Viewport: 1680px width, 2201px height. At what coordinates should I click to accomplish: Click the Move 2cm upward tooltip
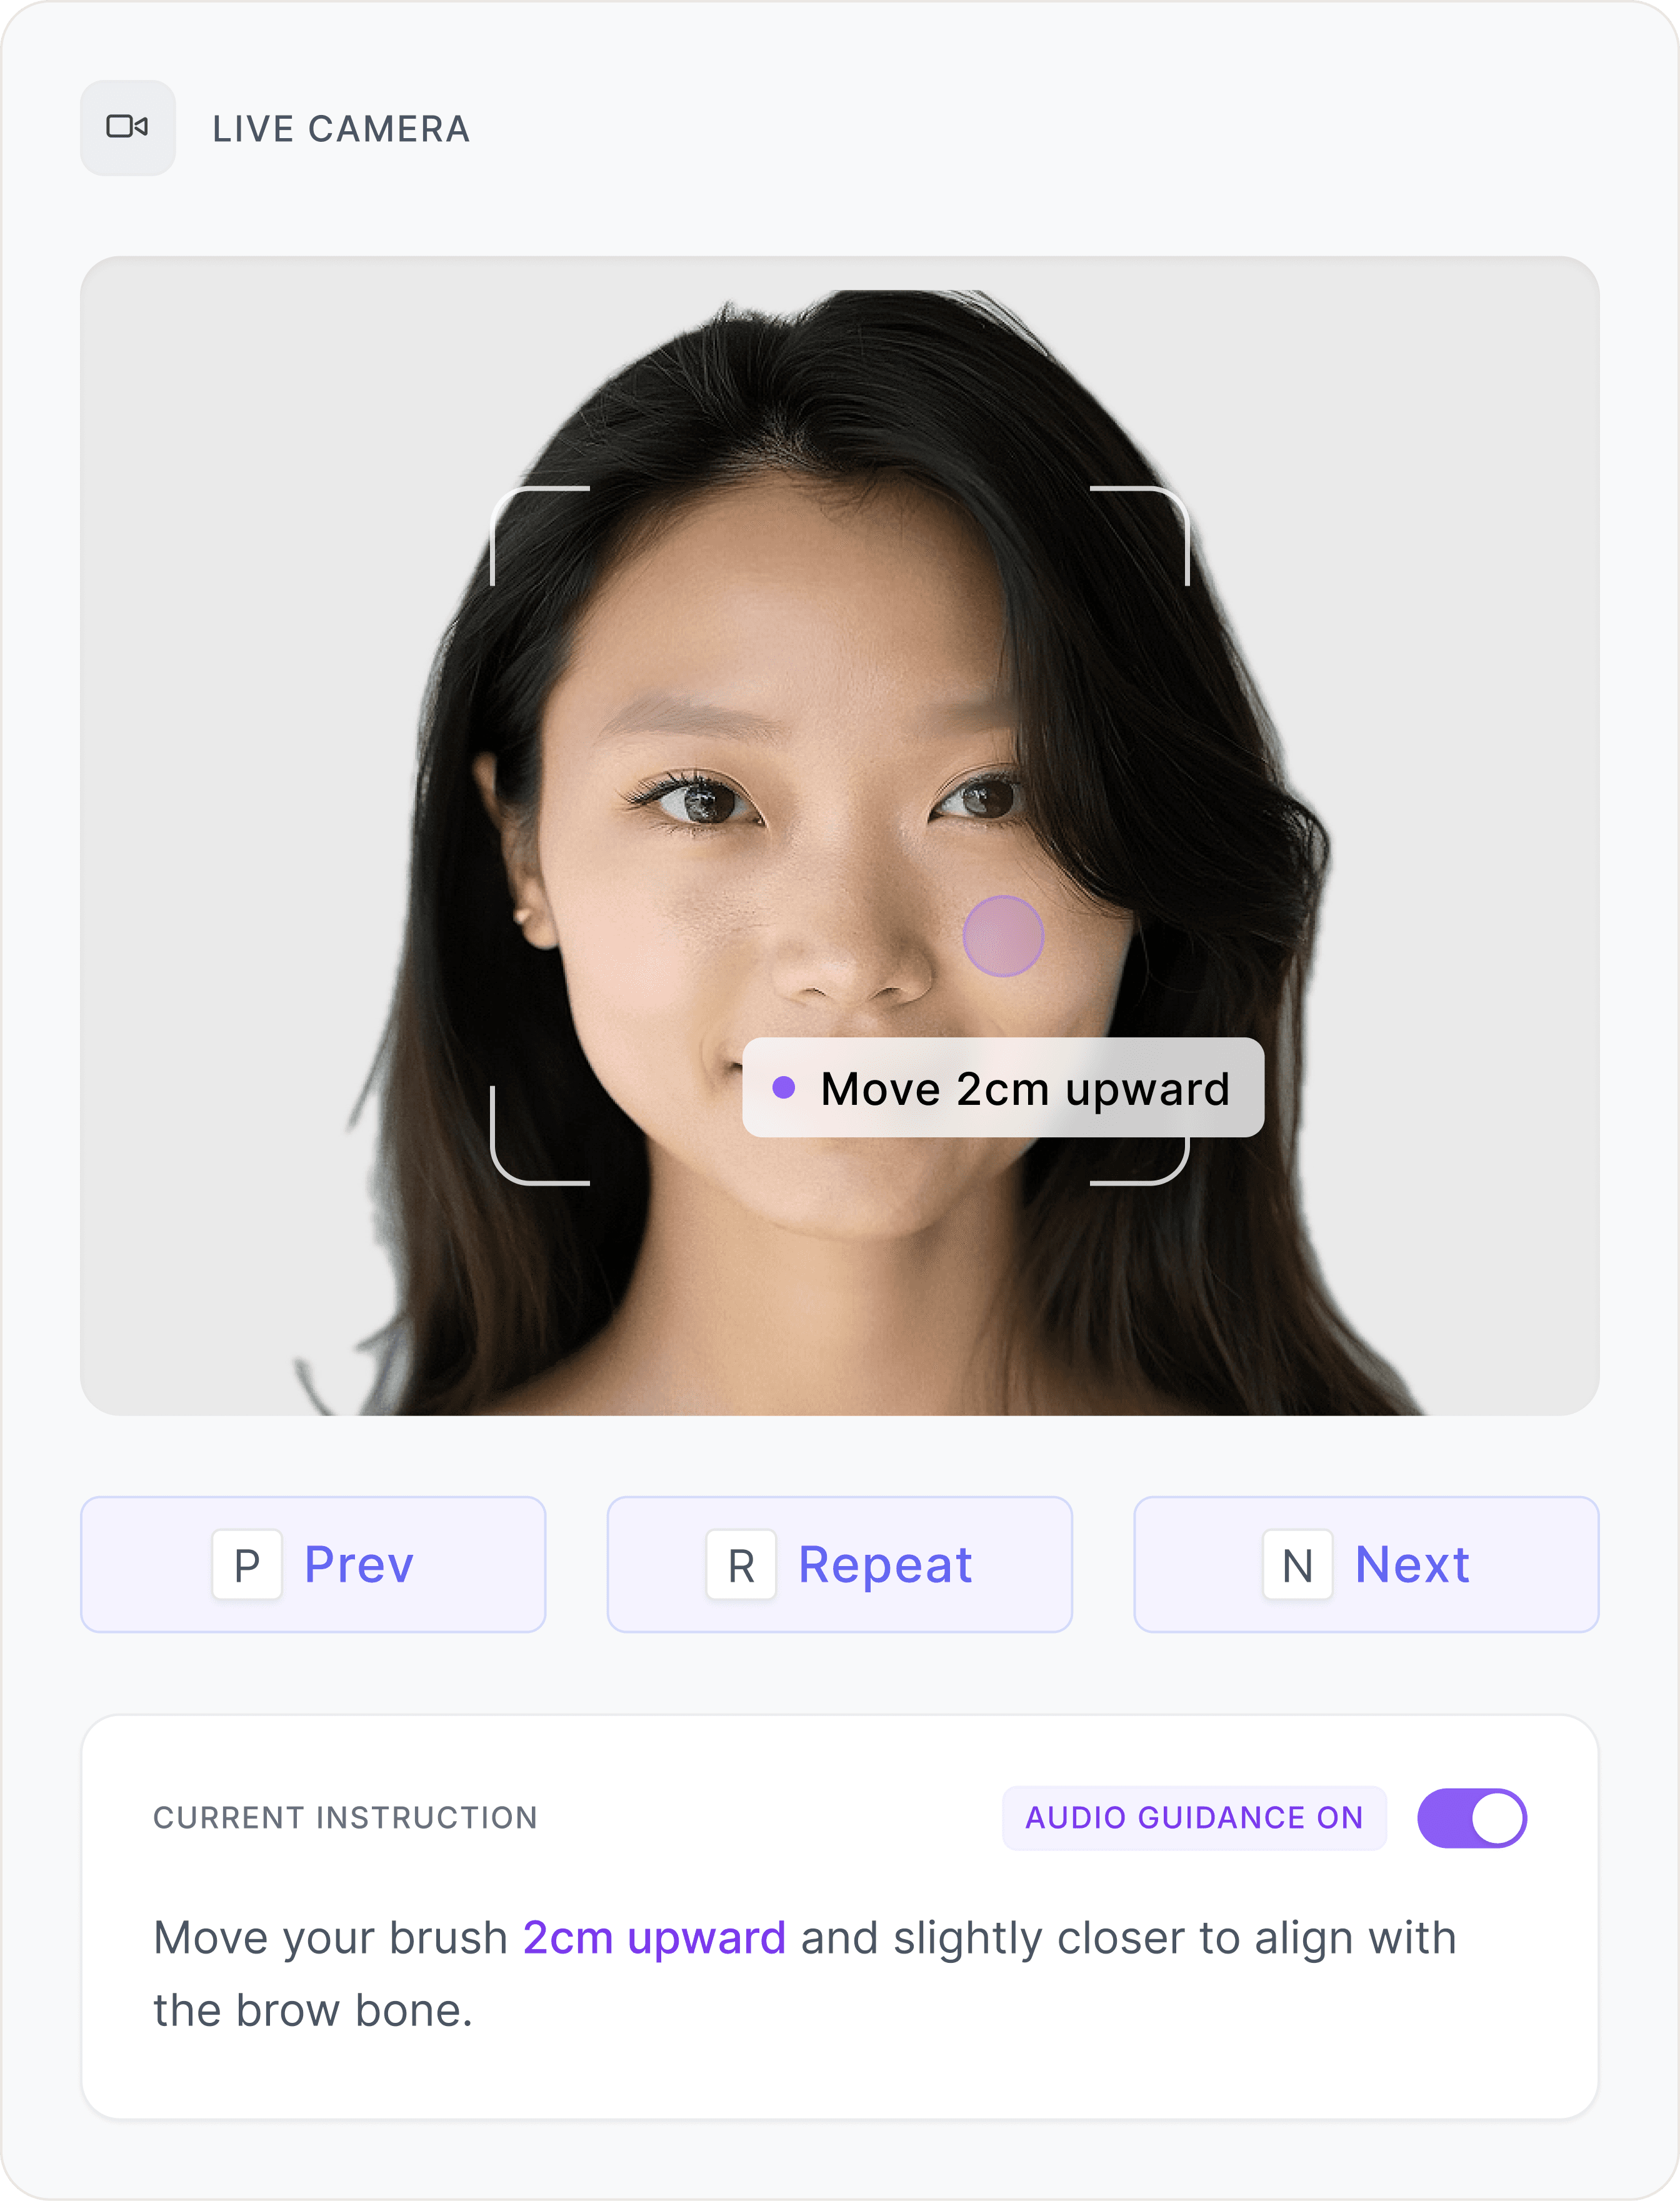pyautogui.click(x=1003, y=1088)
